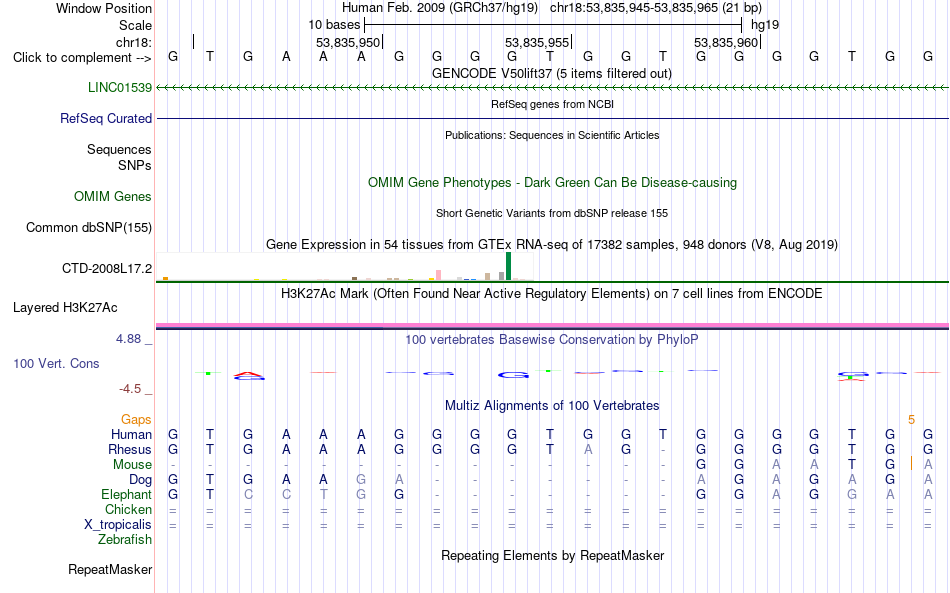Select the Elephant alignment row label
This screenshot has height=593, width=950.
[x=127, y=494]
